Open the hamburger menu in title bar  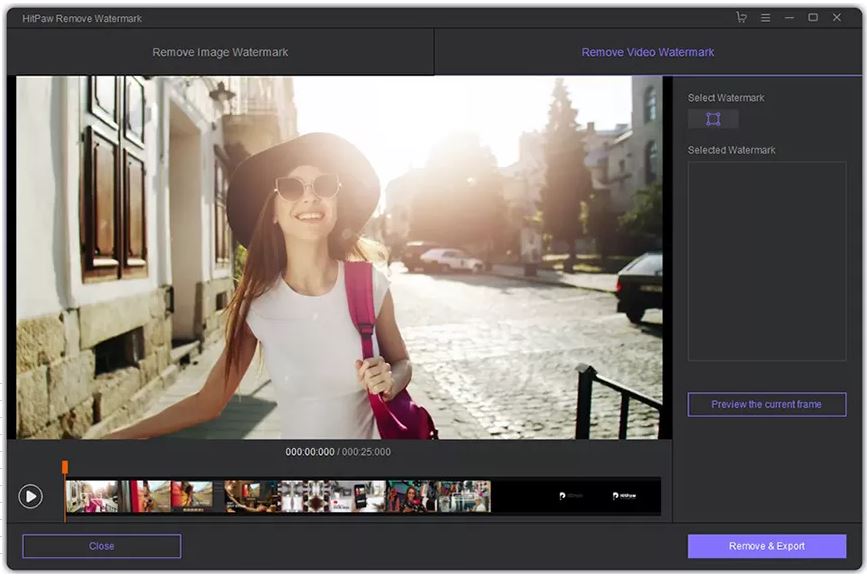pos(765,18)
